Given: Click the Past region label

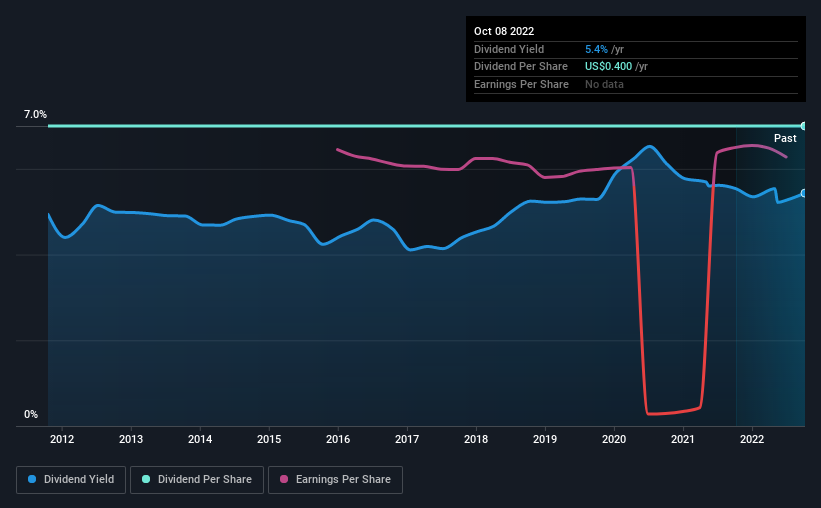Looking at the screenshot, I should (x=785, y=138).
